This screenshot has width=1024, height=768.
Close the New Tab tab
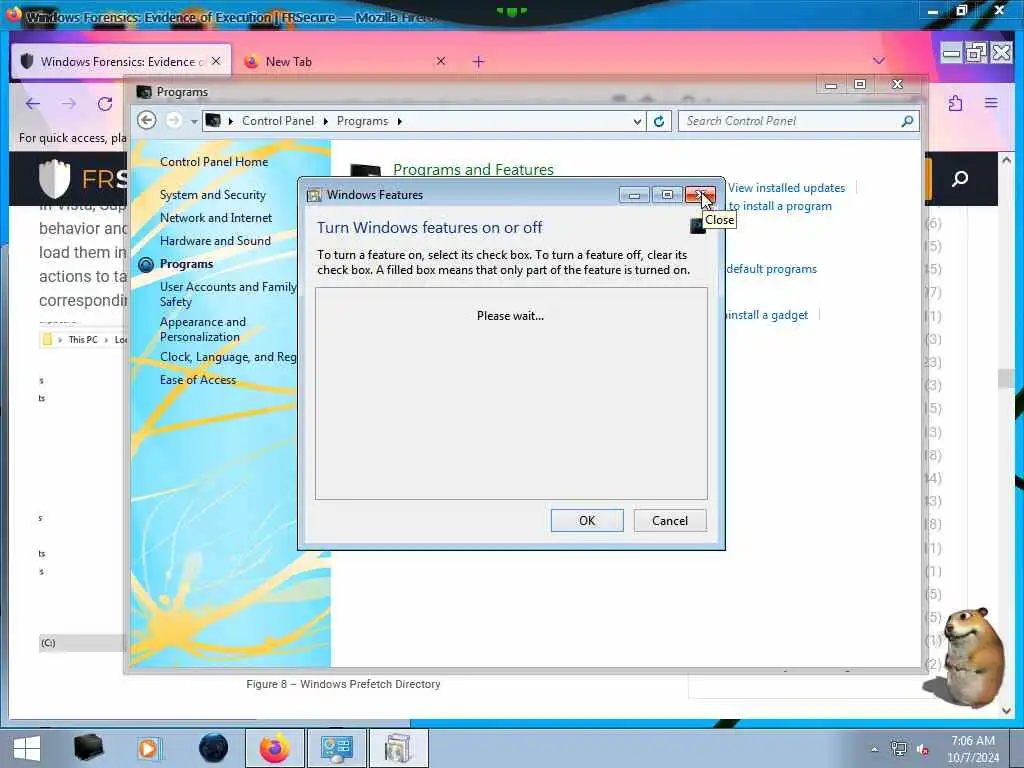pos(441,61)
